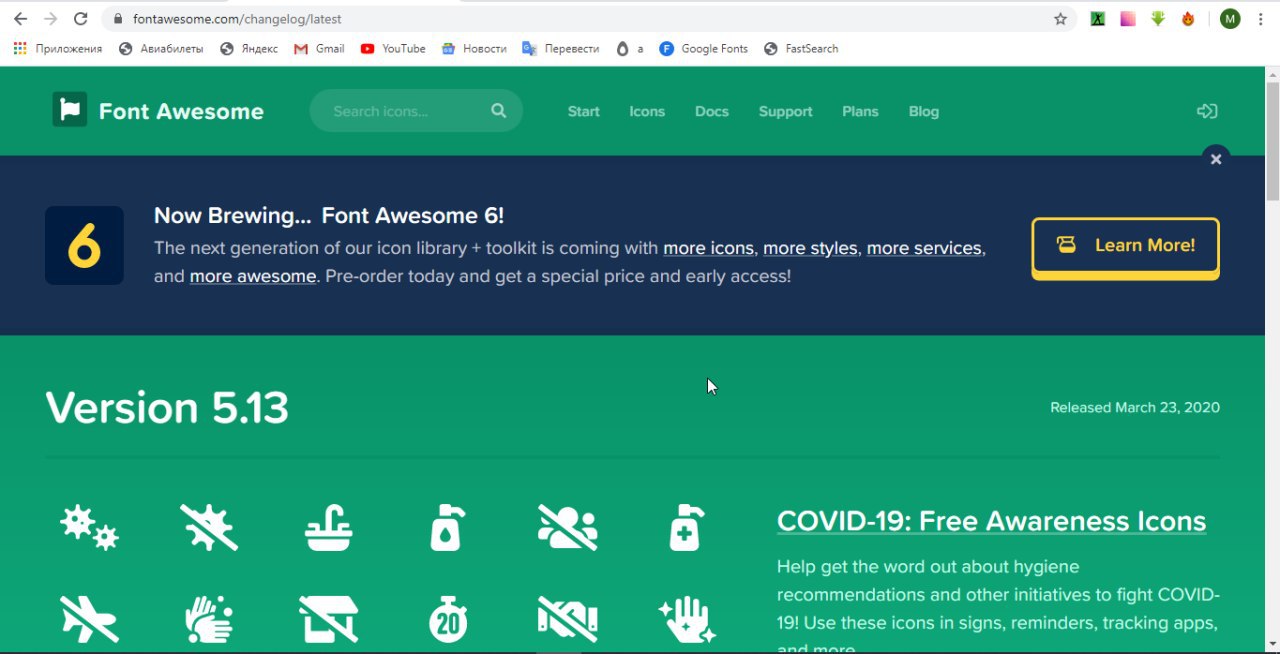Bookmark this page with star

pos(1060,19)
